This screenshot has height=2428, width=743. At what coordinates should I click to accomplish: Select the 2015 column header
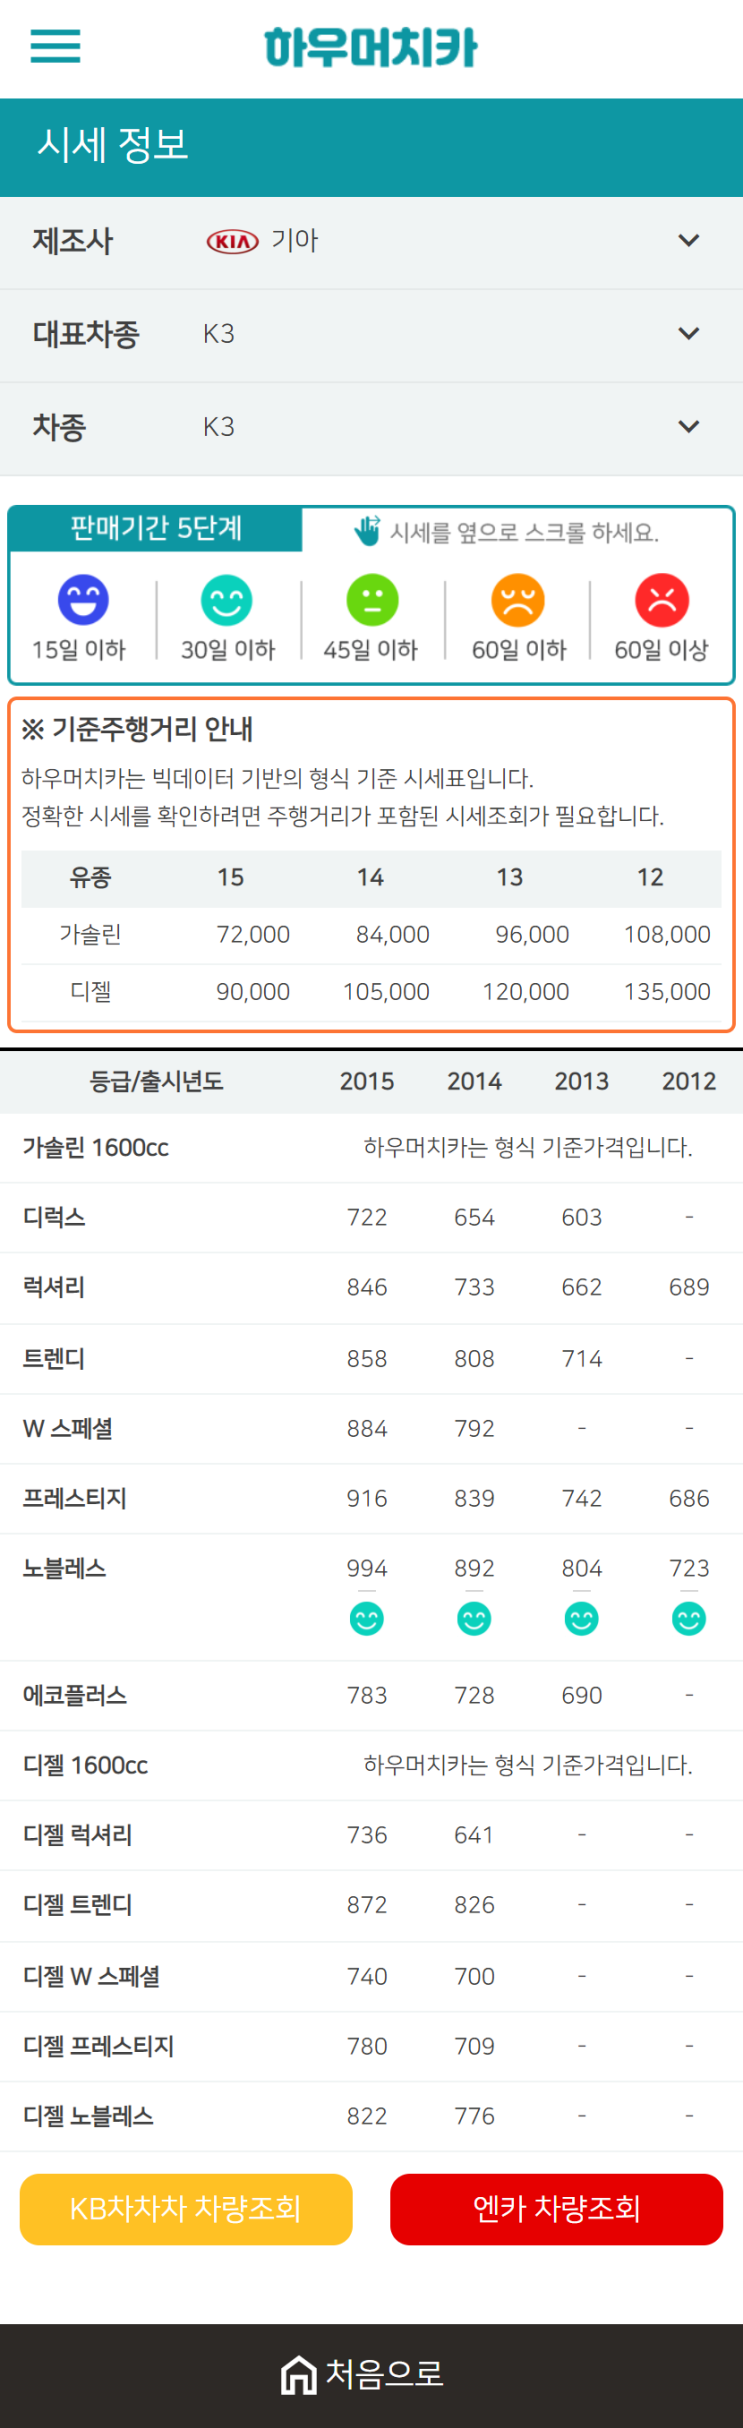(x=367, y=1081)
